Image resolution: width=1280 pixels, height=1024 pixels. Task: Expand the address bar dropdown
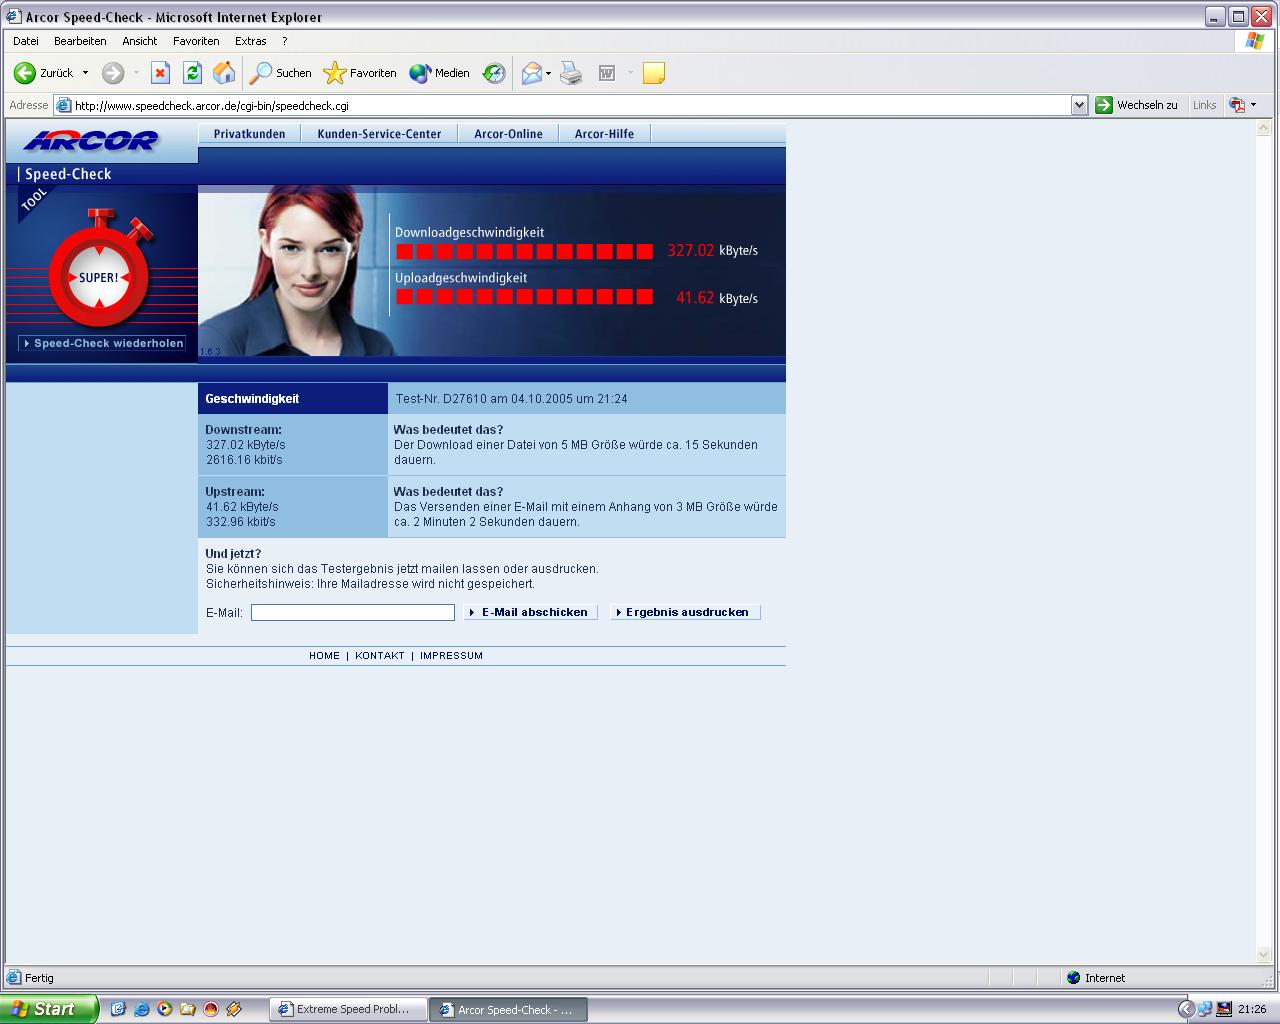(1079, 105)
